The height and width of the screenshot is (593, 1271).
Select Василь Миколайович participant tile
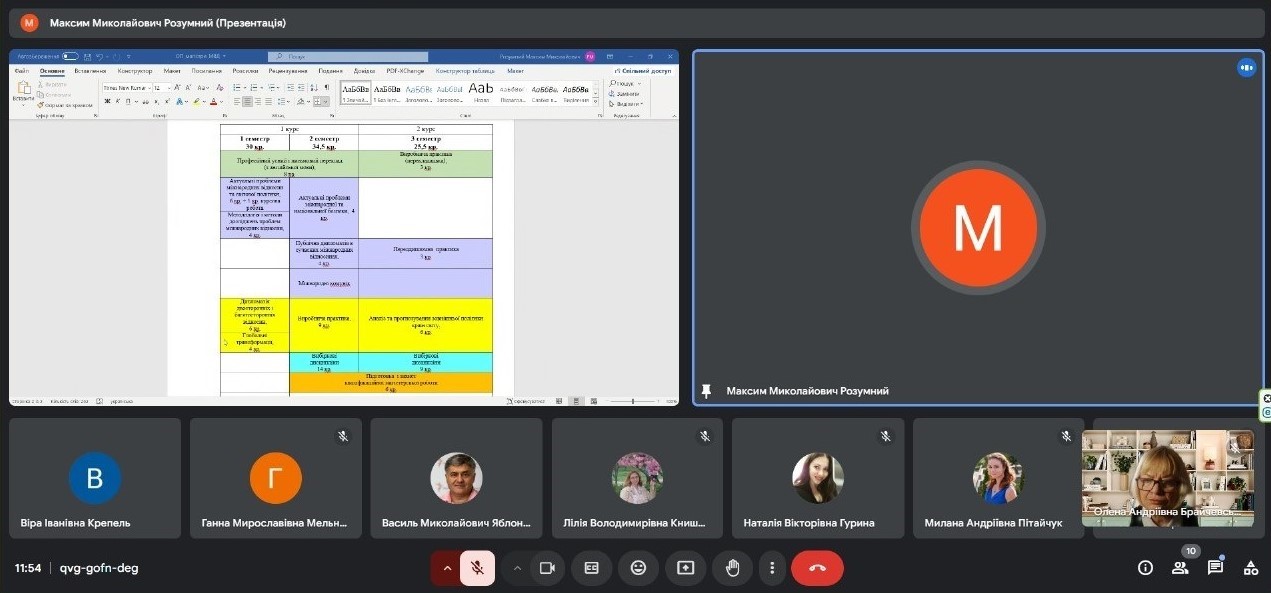pyautogui.click(x=456, y=478)
